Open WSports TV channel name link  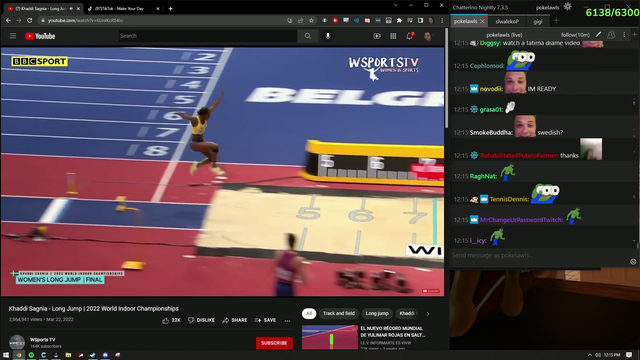pos(42,340)
